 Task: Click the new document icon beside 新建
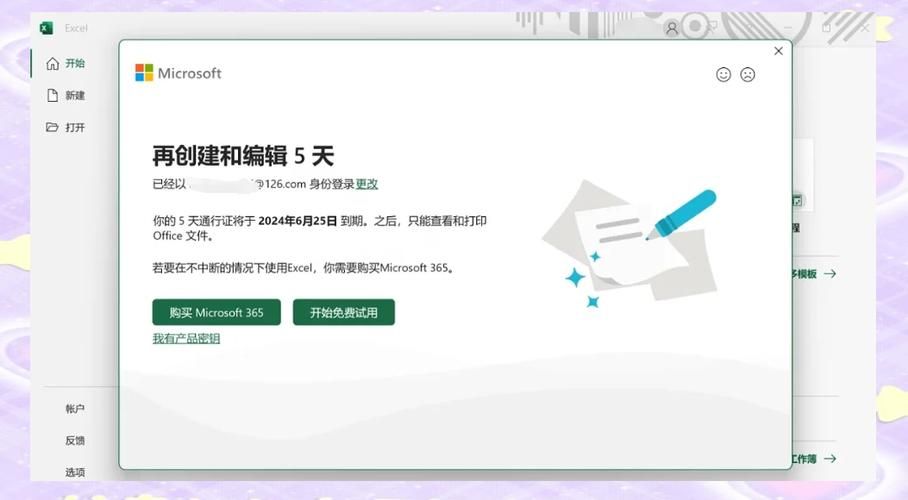tap(53, 95)
